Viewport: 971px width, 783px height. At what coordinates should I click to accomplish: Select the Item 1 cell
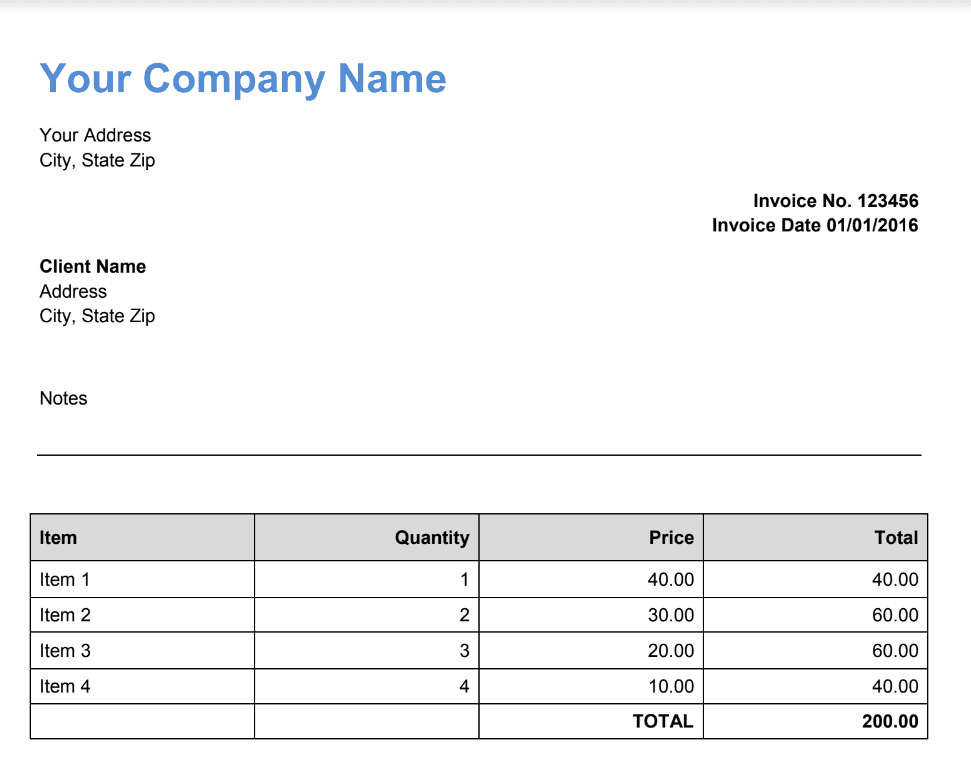tap(65, 580)
